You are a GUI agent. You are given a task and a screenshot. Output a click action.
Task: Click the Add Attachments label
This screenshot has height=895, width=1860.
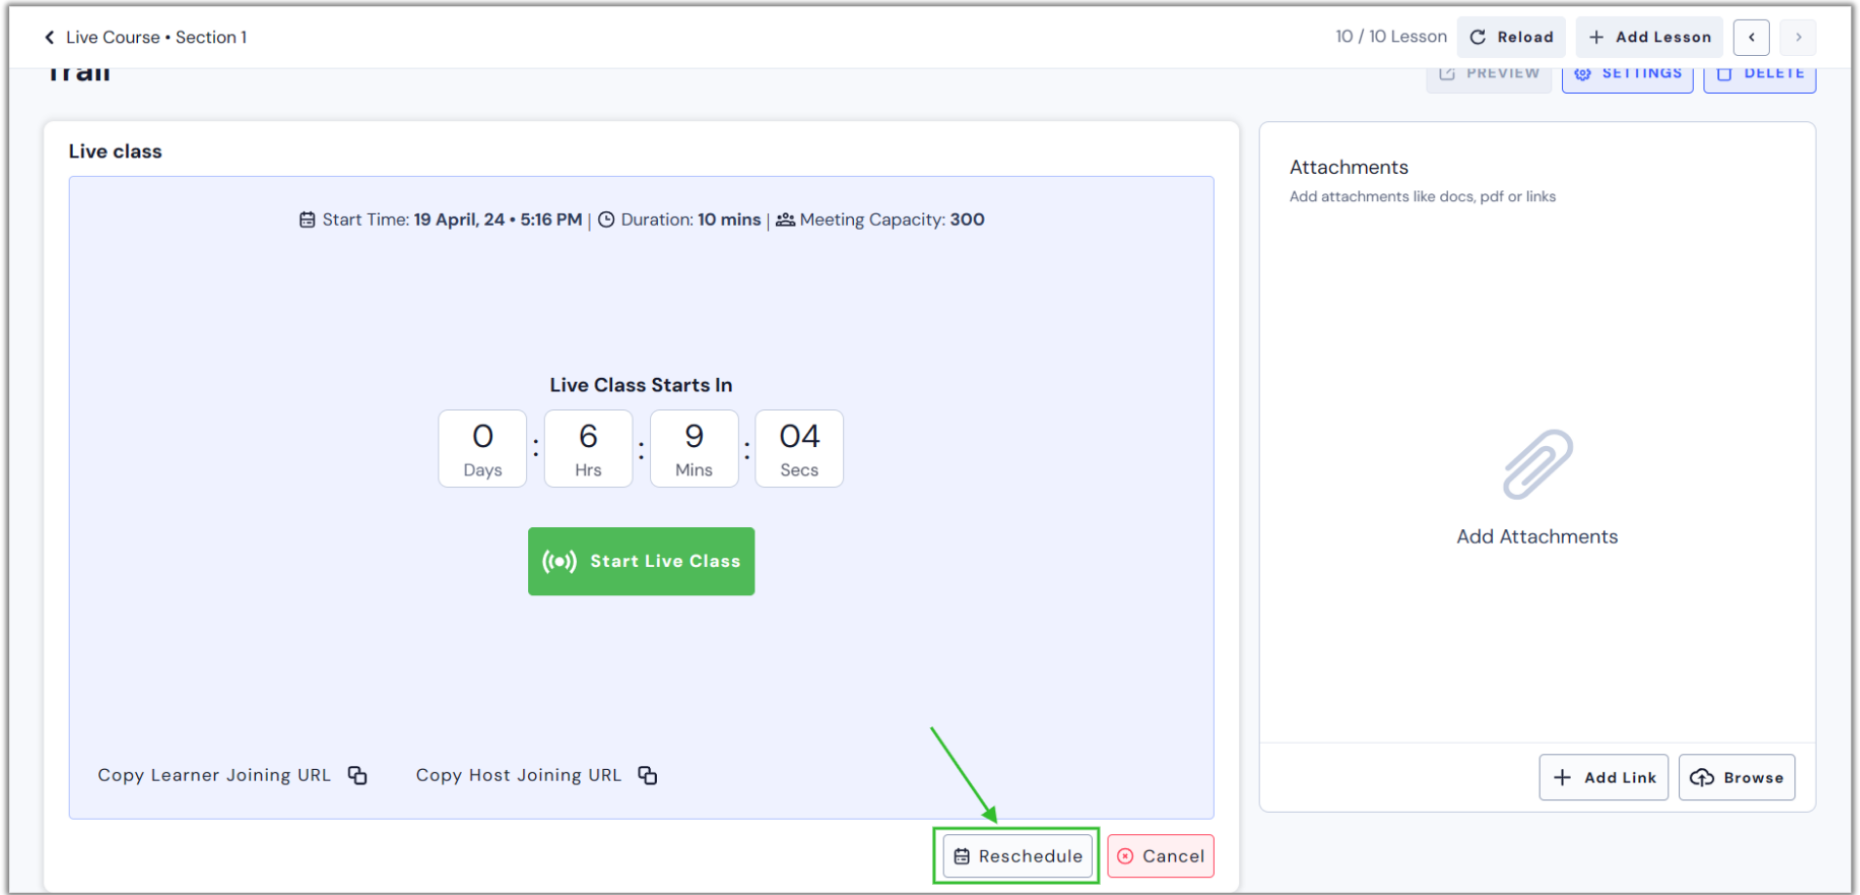(1537, 536)
